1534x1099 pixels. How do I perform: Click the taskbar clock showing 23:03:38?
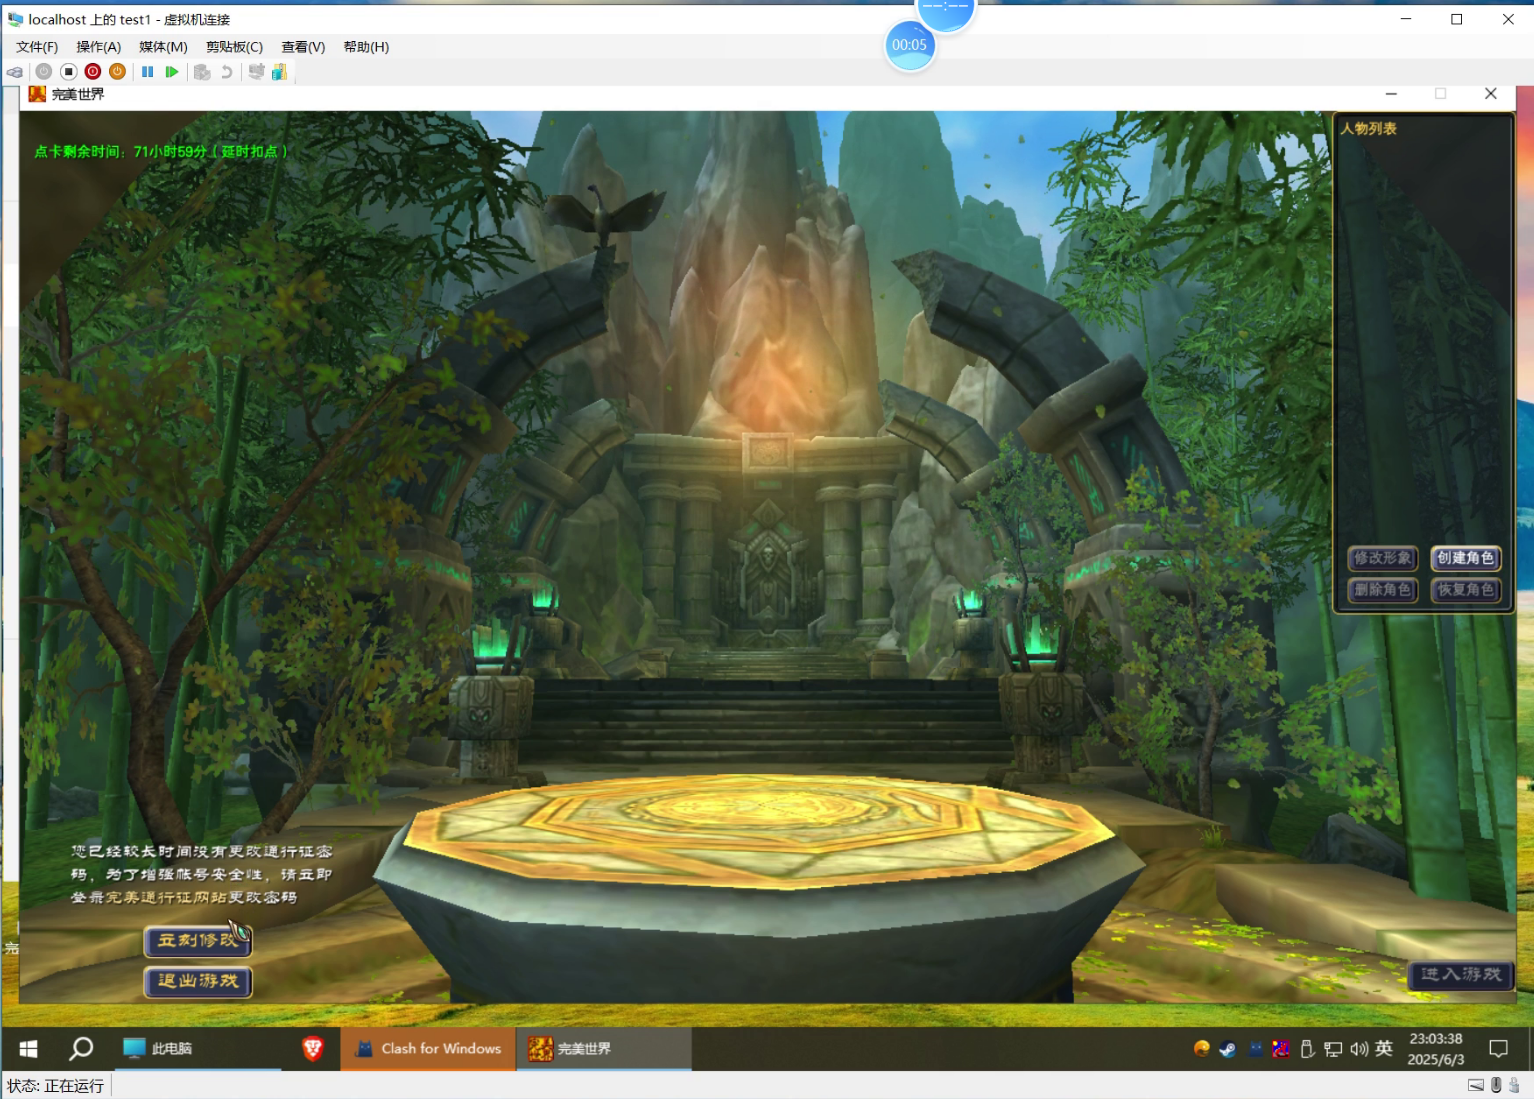pos(1436,1049)
